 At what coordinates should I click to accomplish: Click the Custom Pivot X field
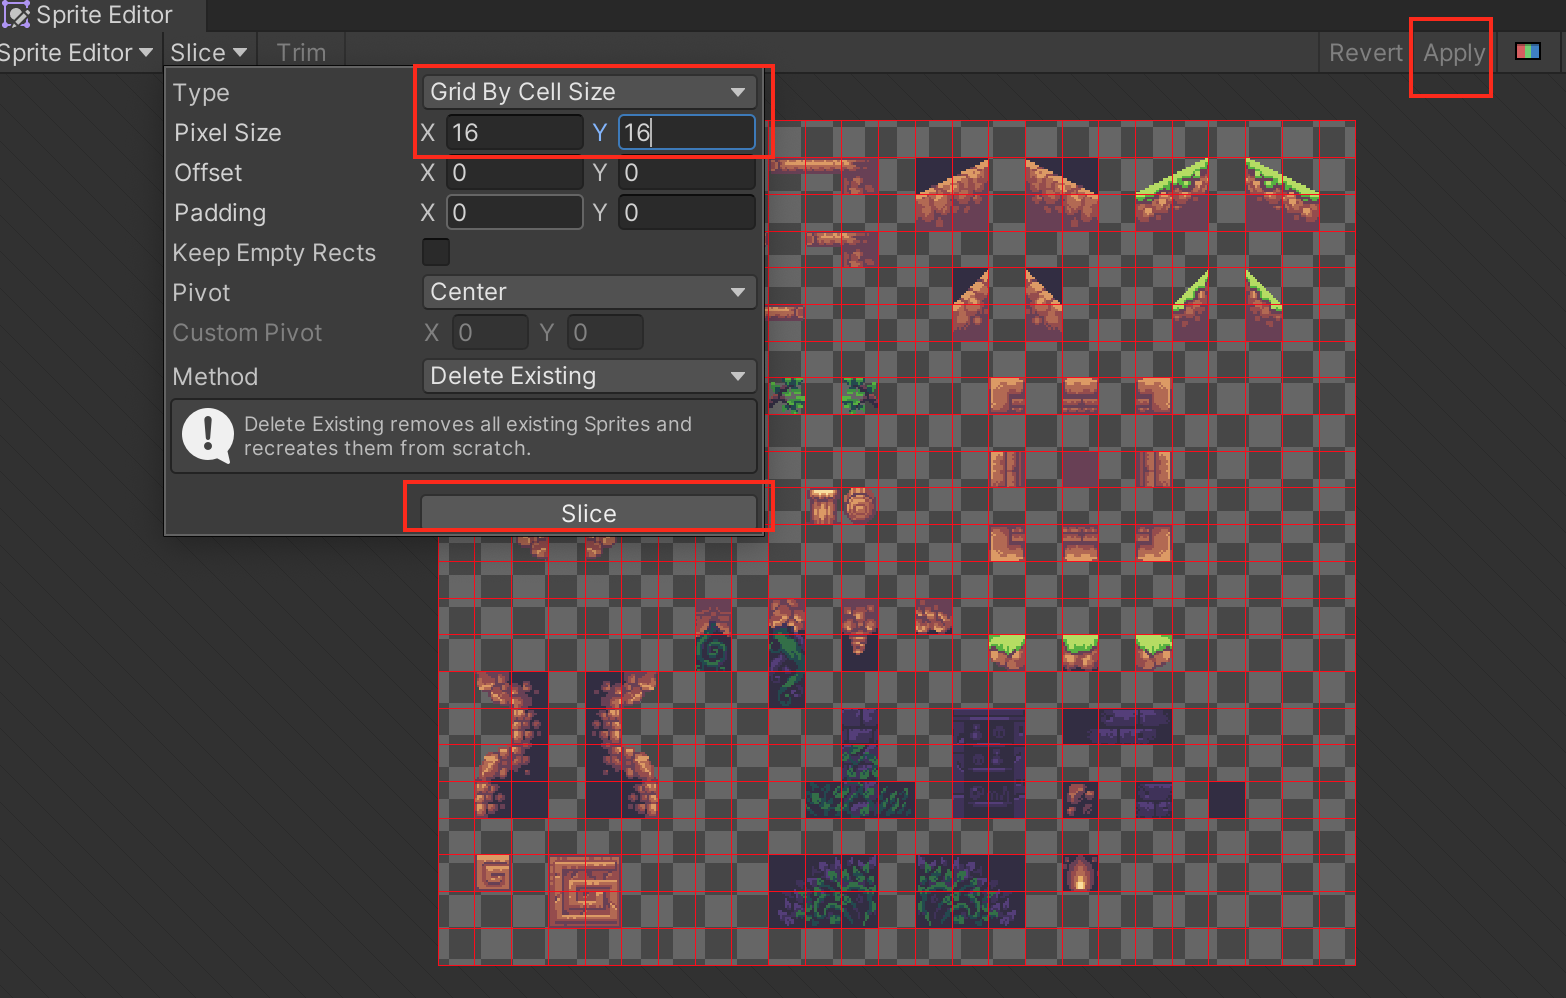pyautogui.click(x=490, y=332)
